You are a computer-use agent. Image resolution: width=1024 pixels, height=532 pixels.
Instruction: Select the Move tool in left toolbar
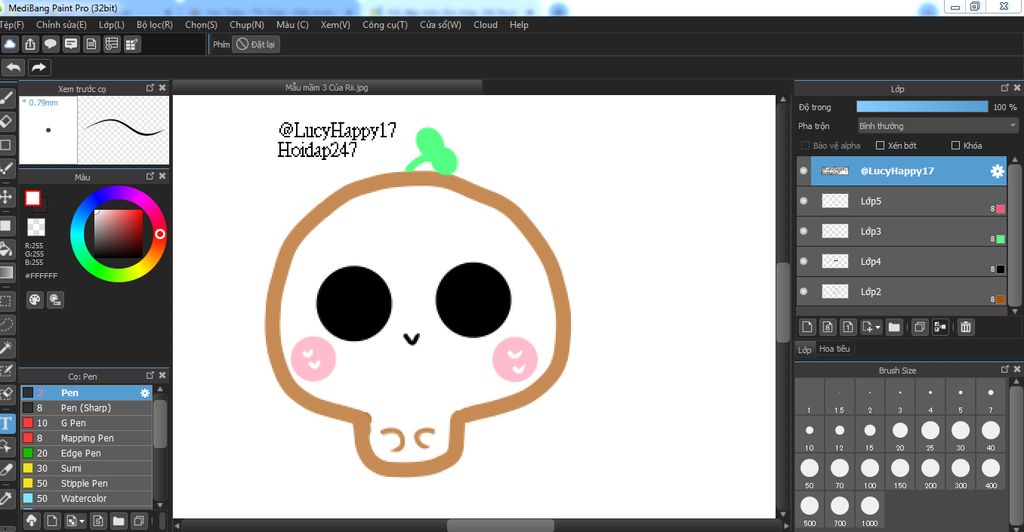(x=7, y=196)
